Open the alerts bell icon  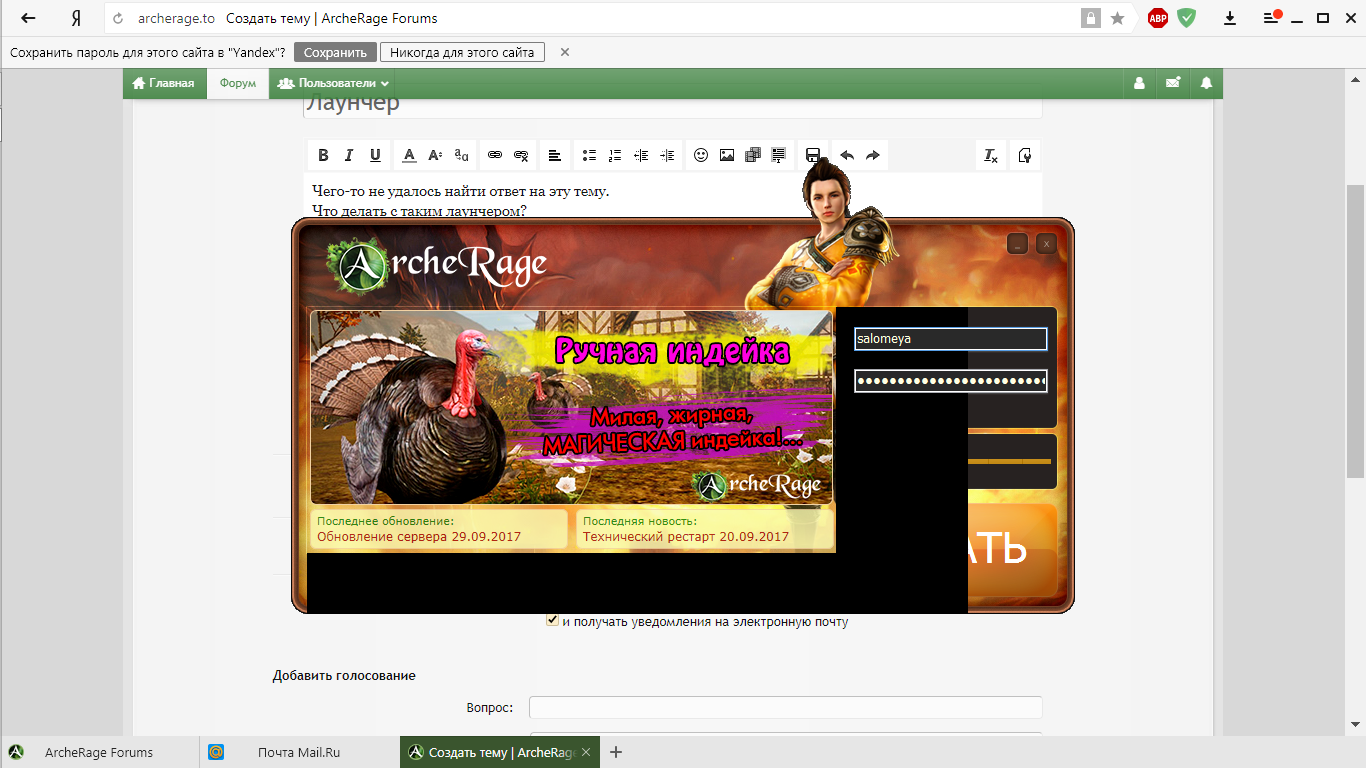[1206, 83]
